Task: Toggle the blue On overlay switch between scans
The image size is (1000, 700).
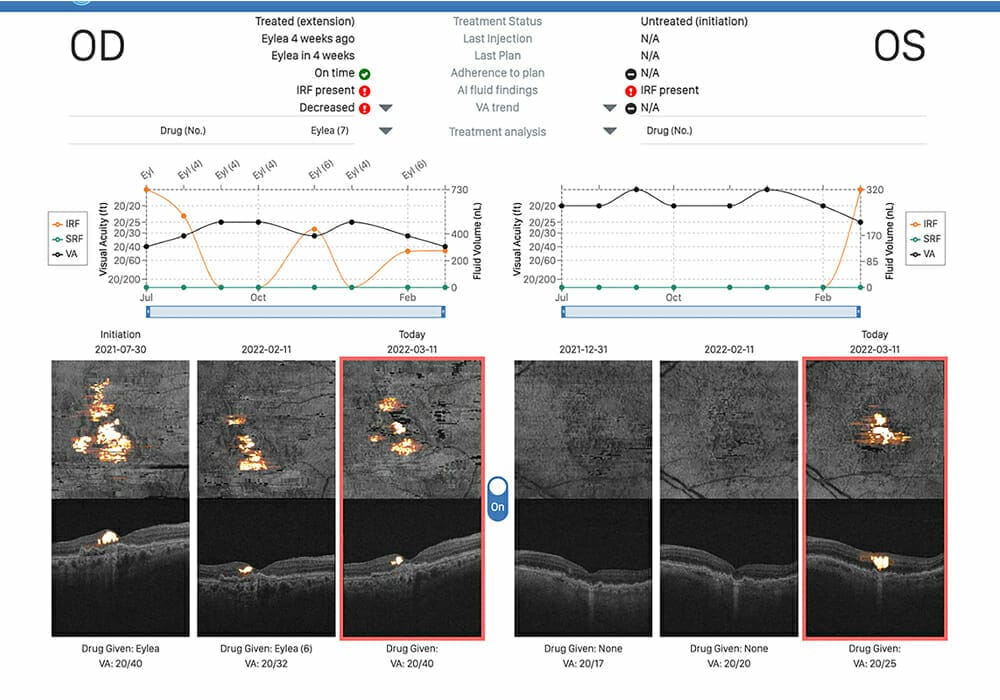Action: (497, 497)
